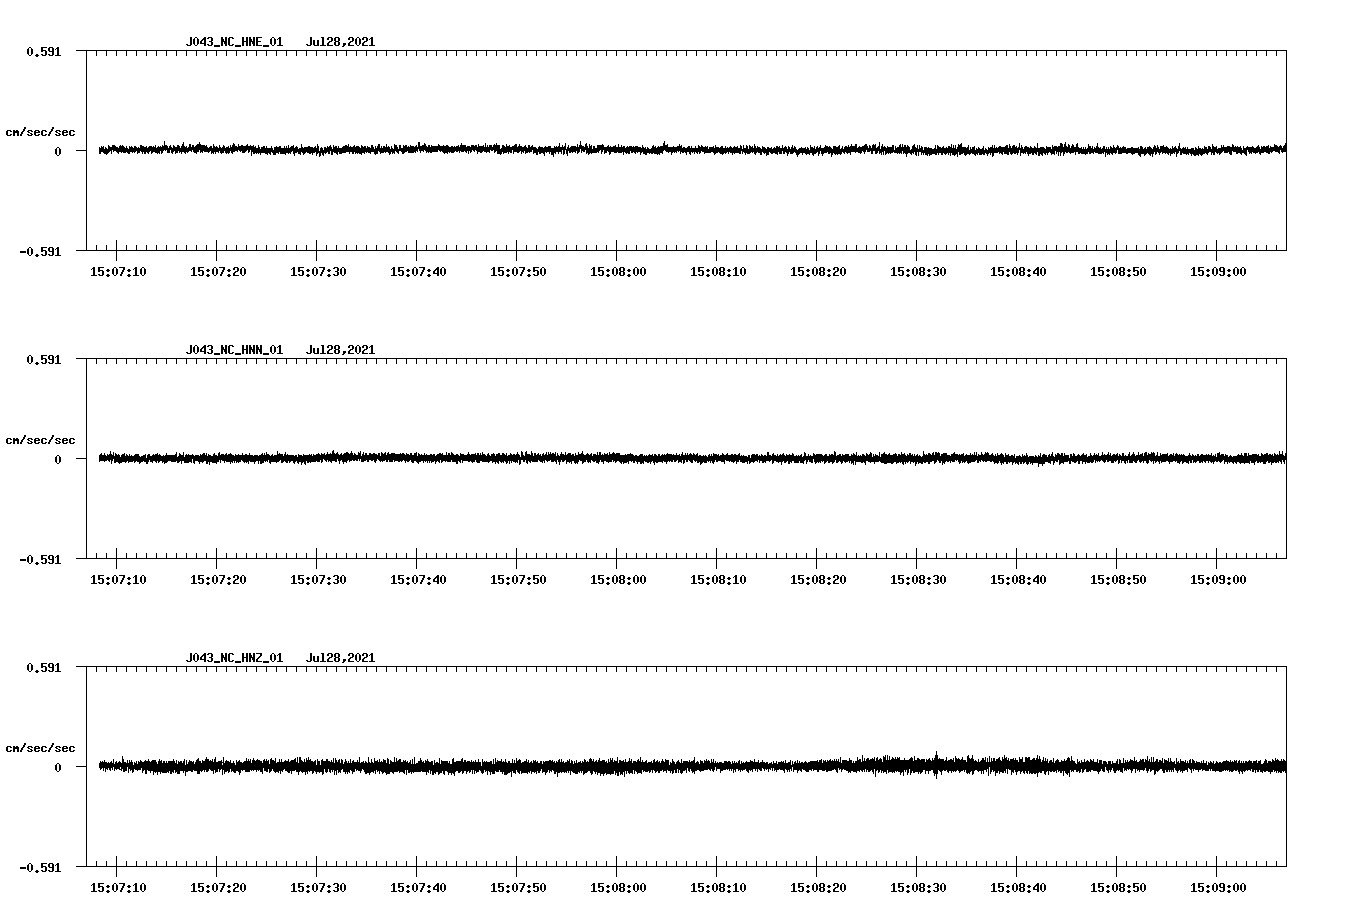
Task: Select the J043_NC_HNZ_01 channel title
Action: click(233, 657)
